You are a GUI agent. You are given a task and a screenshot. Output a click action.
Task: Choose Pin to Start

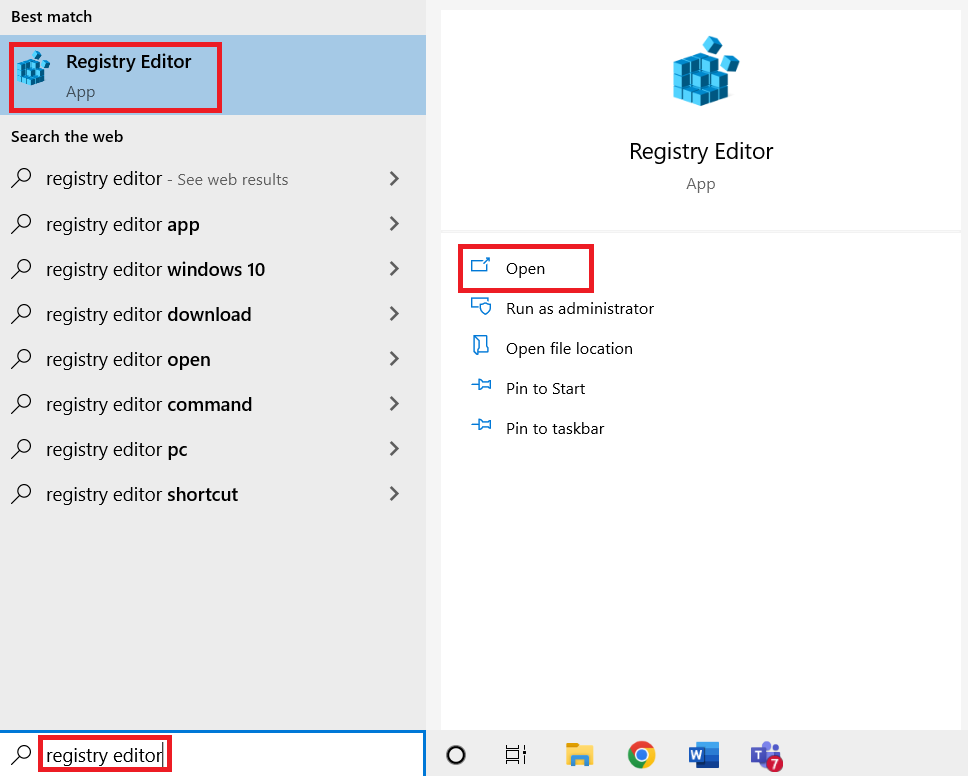(x=545, y=388)
